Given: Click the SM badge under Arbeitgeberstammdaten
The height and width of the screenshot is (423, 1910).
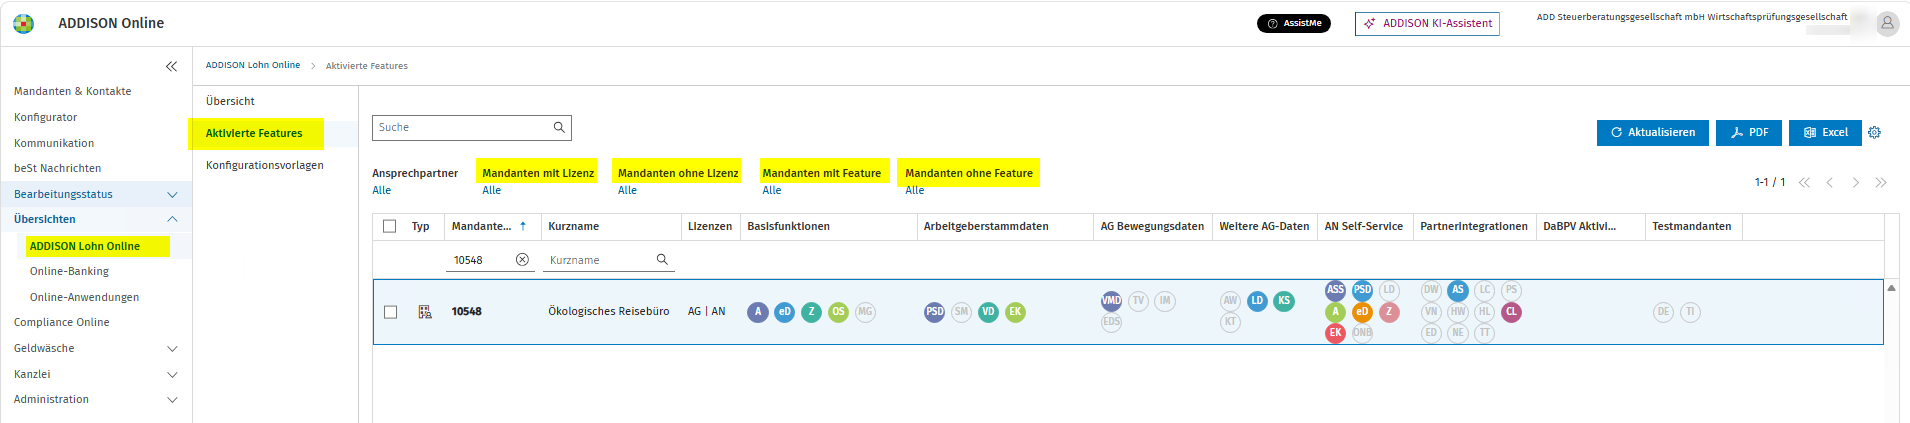Looking at the screenshot, I should (961, 312).
